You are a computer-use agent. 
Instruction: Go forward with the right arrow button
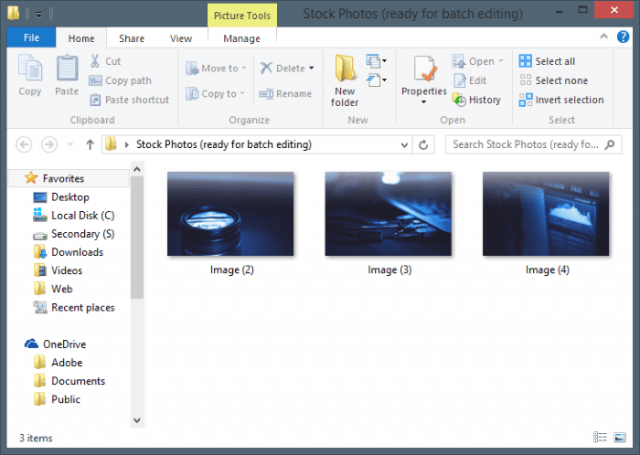click(49, 144)
